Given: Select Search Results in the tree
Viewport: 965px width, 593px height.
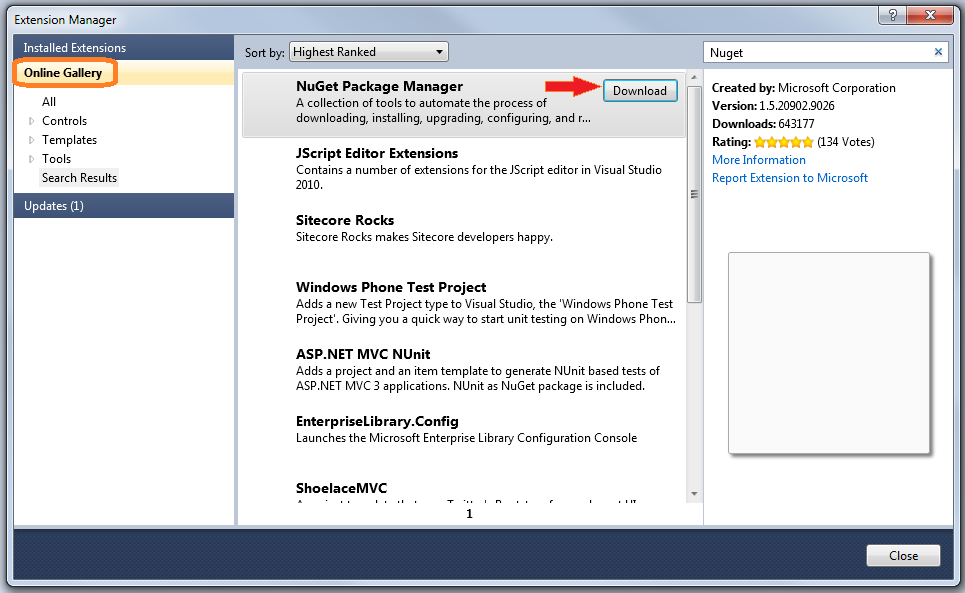Looking at the screenshot, I should [x=79, y=178].
